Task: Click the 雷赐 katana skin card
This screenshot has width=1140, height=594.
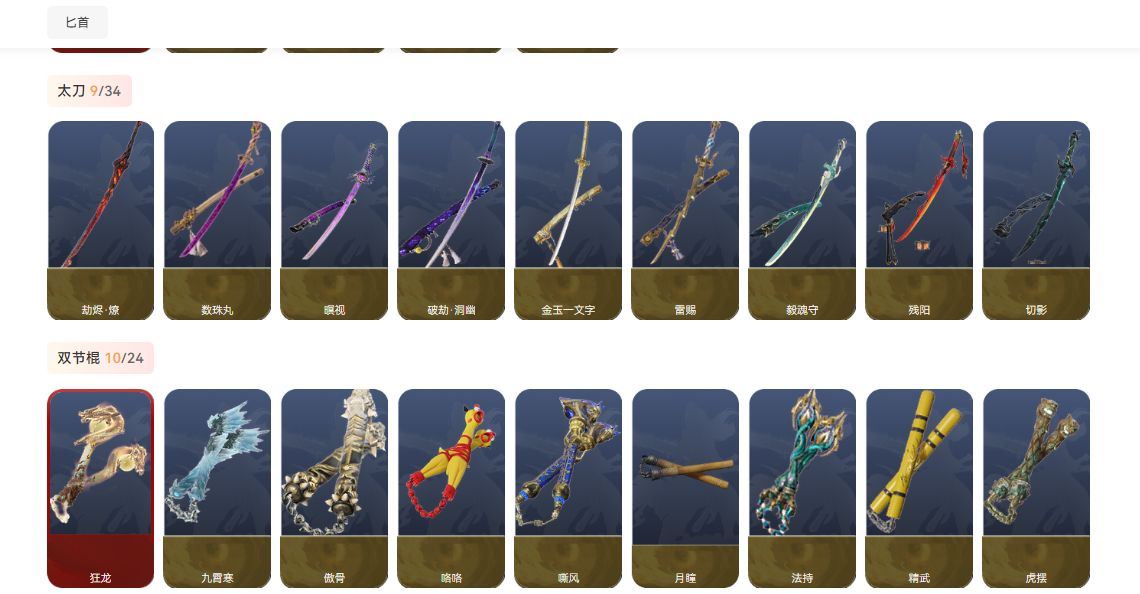Action: click(x=686, y=220)
